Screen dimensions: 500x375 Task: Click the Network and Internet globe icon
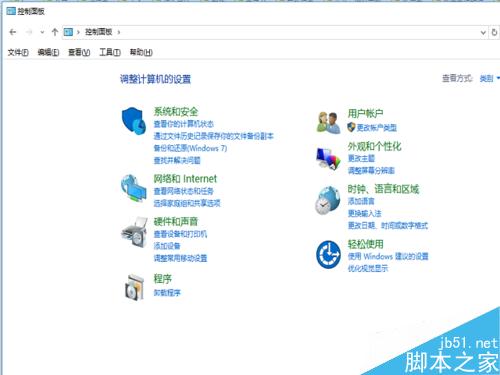[x=134, y=188]
